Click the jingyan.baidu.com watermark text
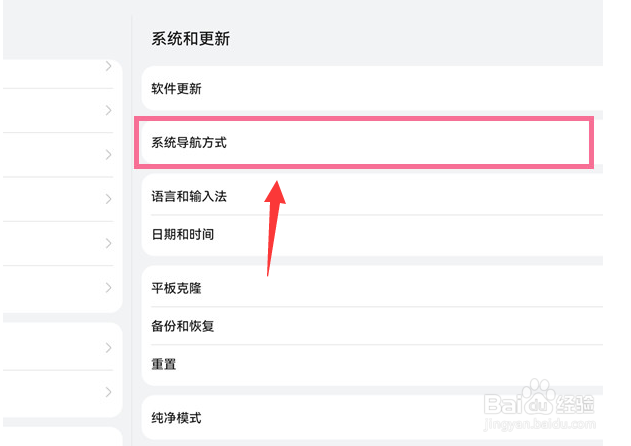The height and width of the screenshot is (446, 631). click(539, 424)
